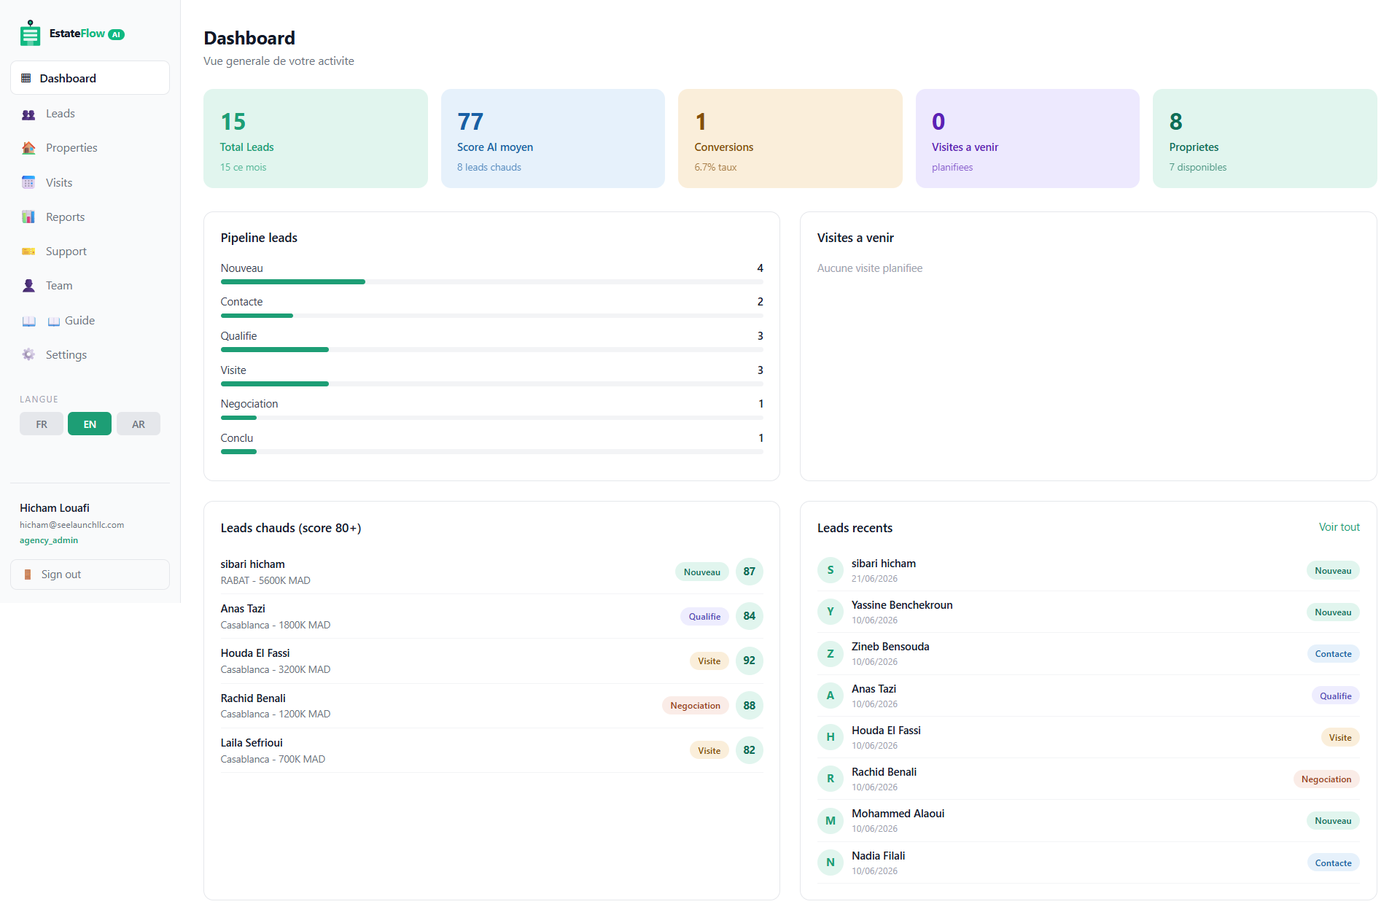The height and width of the screenshot is (923, 1400).
Task: Click the Proprietes stat card
Action: tap(1265, 138)
